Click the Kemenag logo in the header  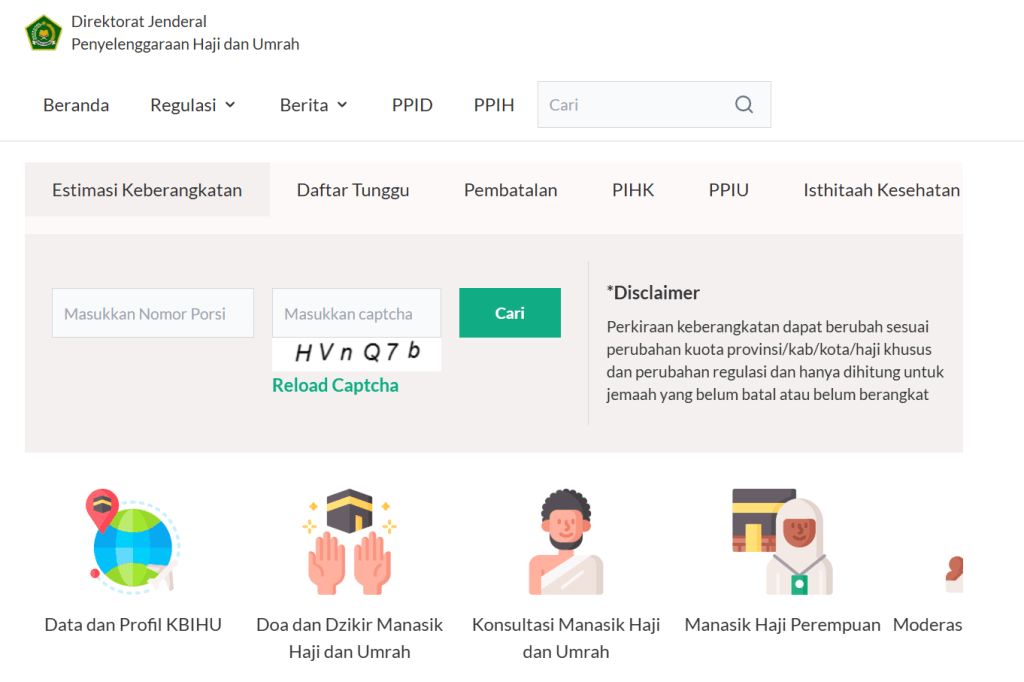coord(43,33)
